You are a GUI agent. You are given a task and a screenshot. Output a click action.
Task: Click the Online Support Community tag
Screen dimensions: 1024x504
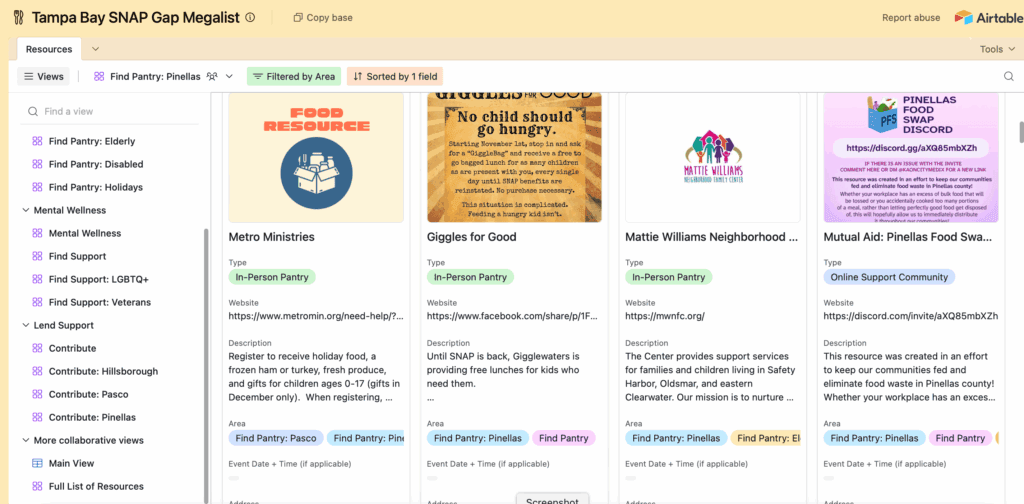tap(889, 277)
